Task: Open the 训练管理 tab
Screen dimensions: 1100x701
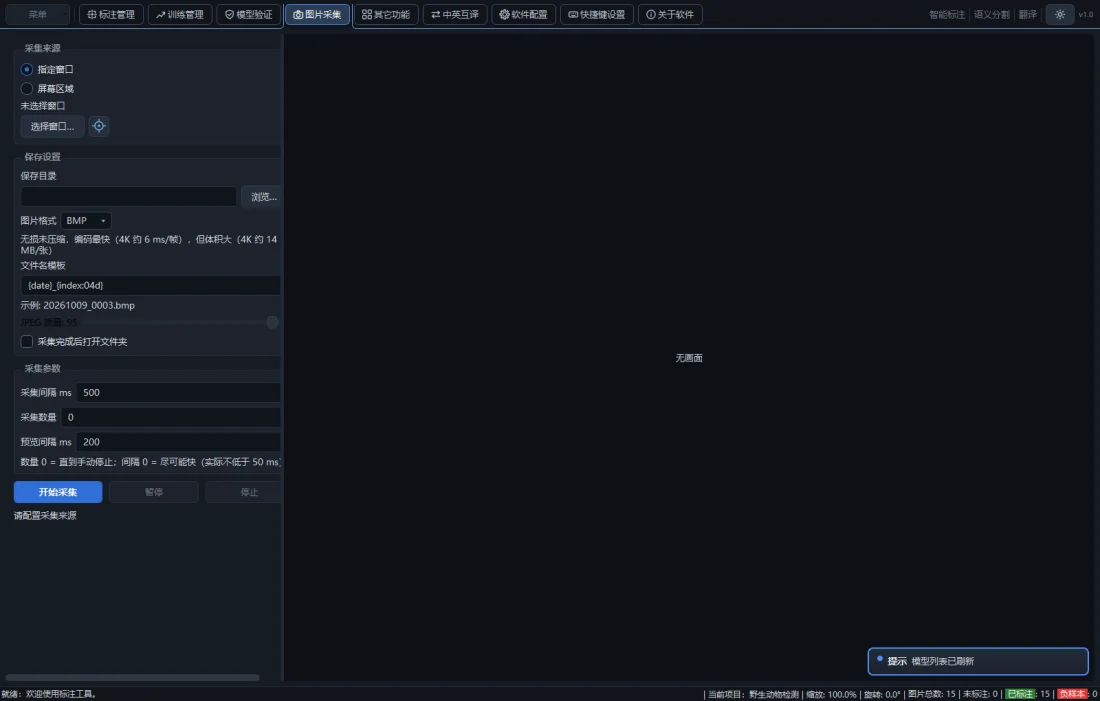Action: click(x=180, y=15)
